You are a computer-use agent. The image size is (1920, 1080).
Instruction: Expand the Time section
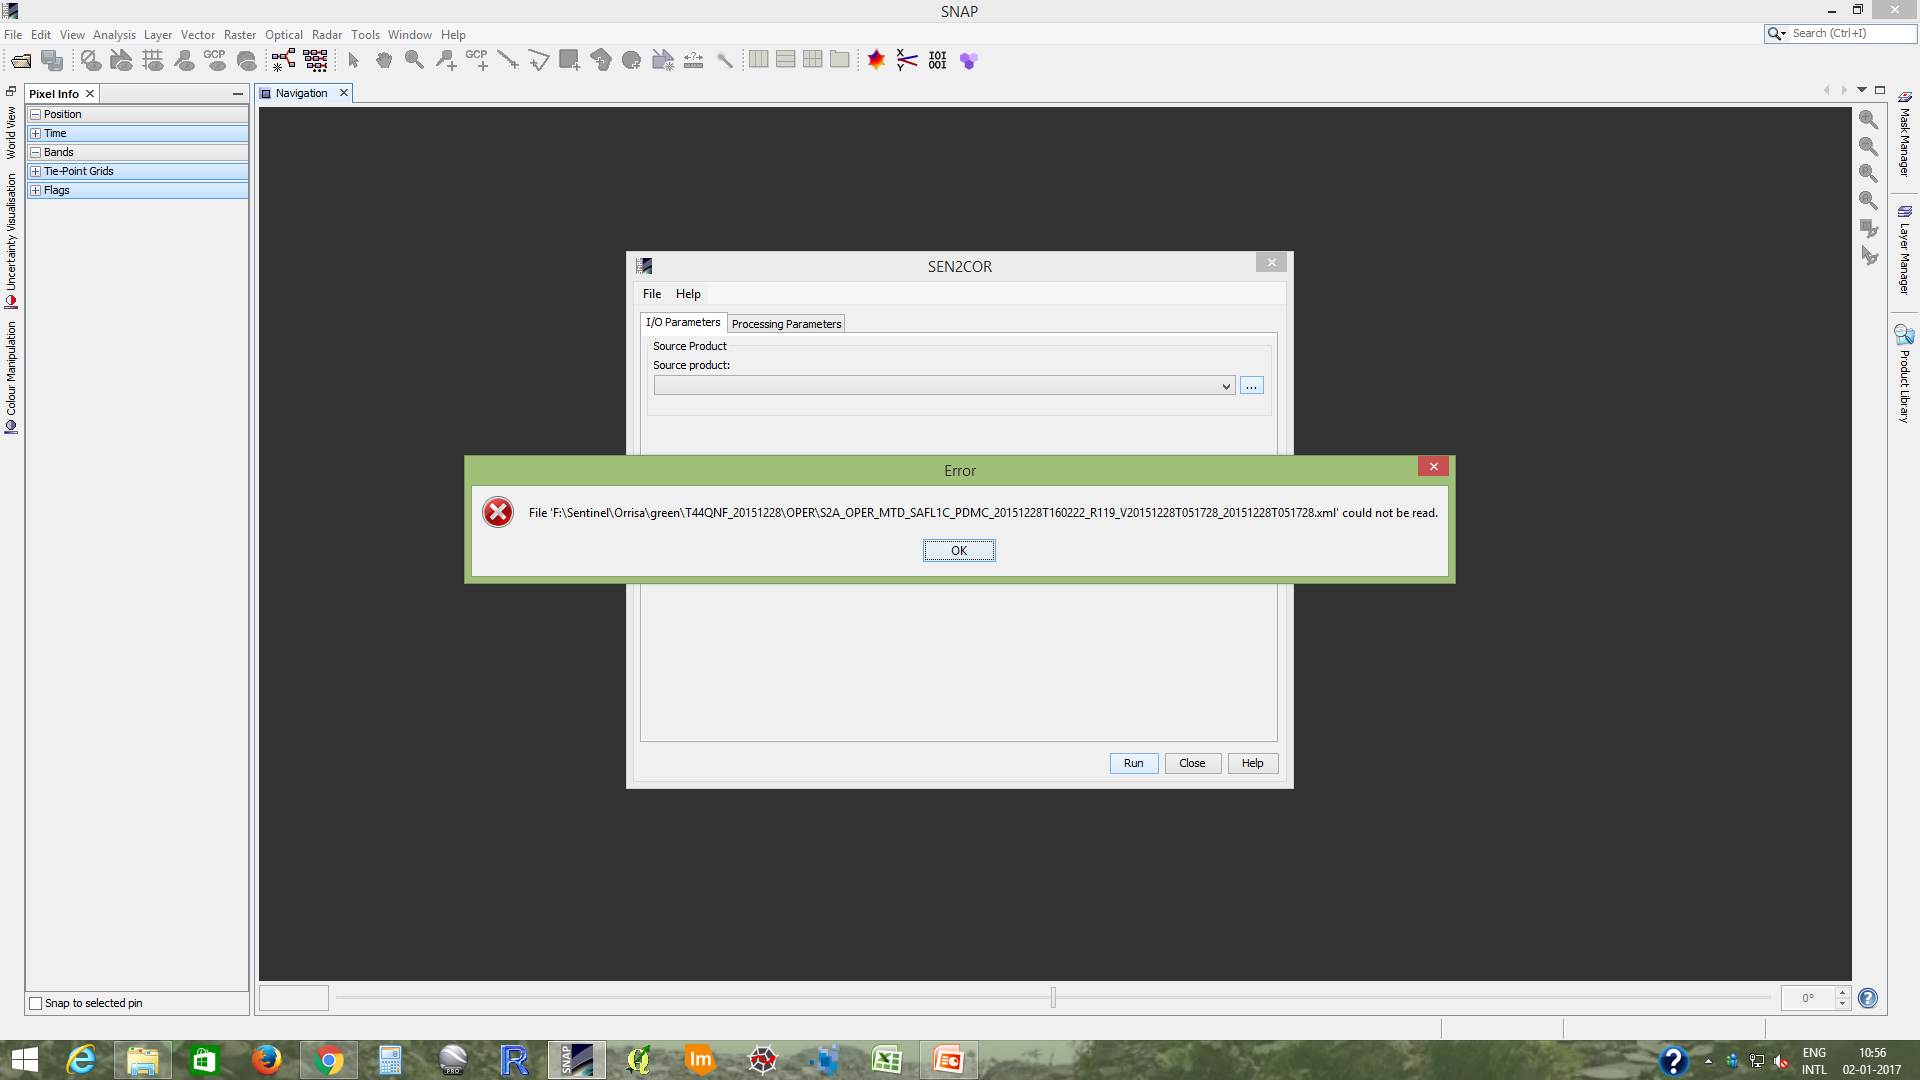(36, 134)
